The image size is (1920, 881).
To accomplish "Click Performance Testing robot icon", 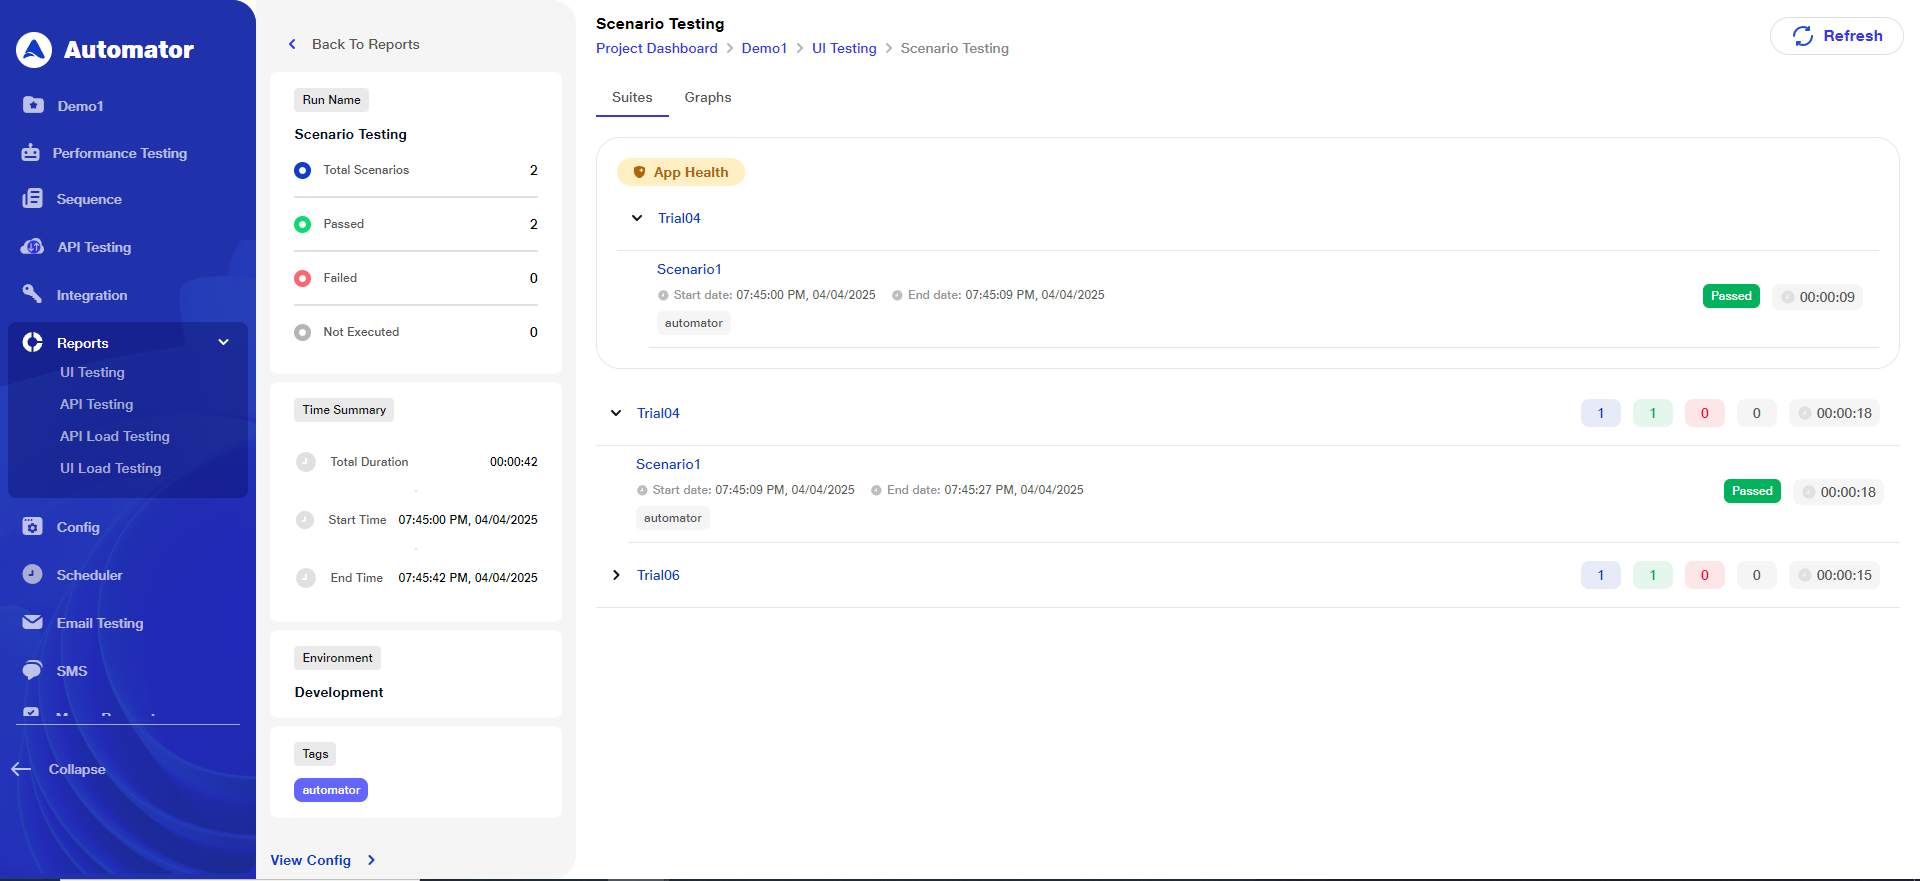I will pyautogui.click(x=31, y=153).
